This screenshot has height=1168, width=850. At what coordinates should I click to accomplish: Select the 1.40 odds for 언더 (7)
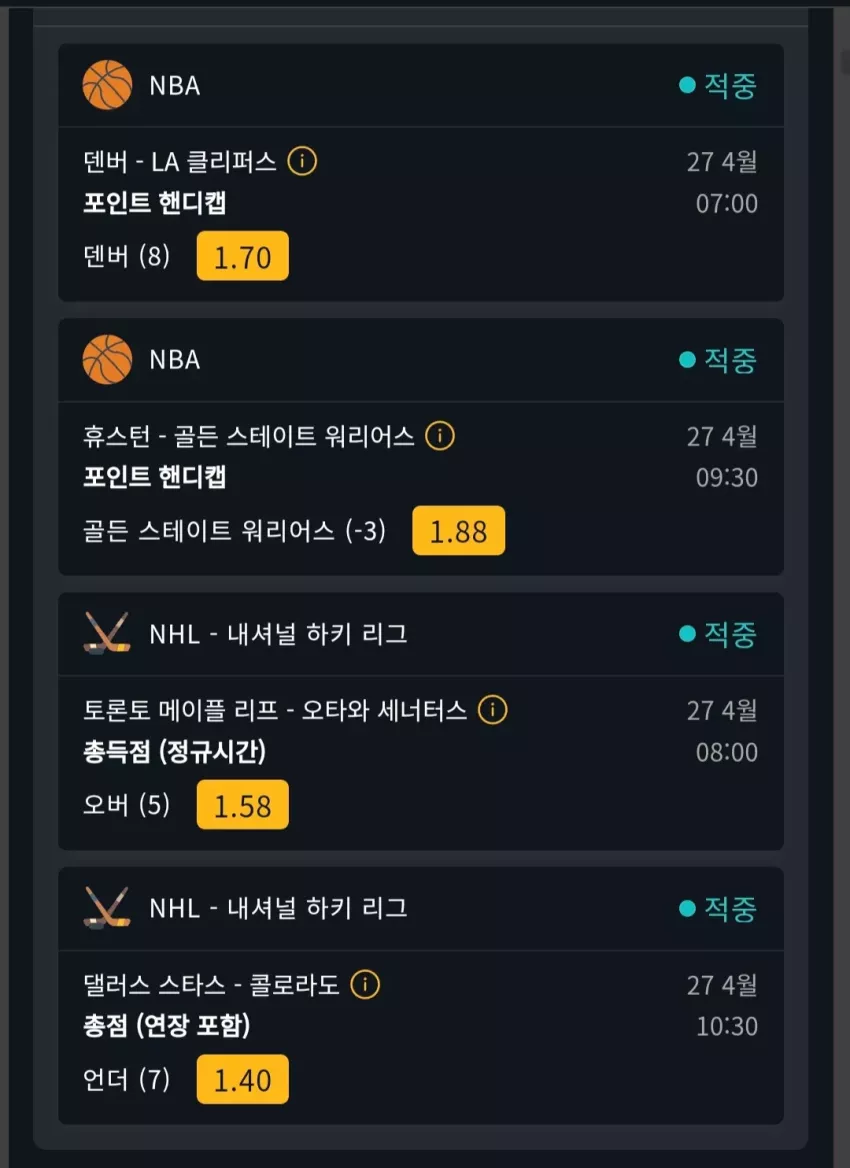[x=243, y=1079]
